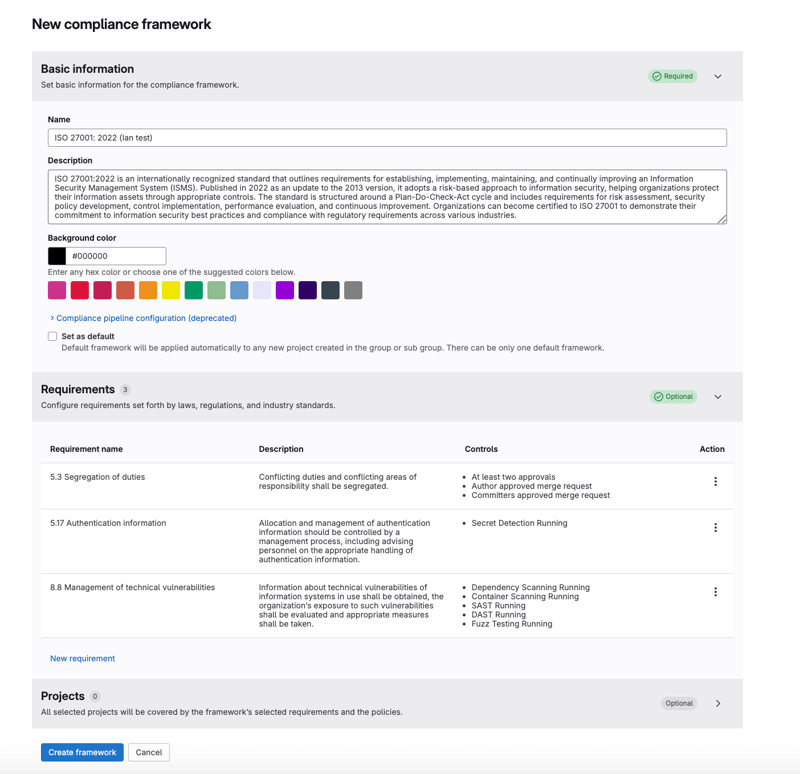Click the Secret Detection Running control
Screen dimensions: 800x774
519,523
